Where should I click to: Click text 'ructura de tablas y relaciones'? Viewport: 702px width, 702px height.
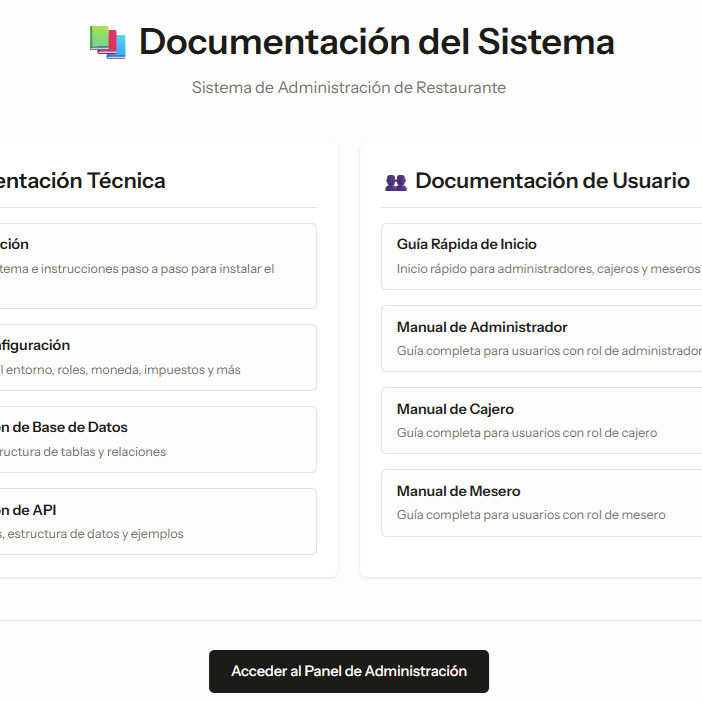click(83, 452)
